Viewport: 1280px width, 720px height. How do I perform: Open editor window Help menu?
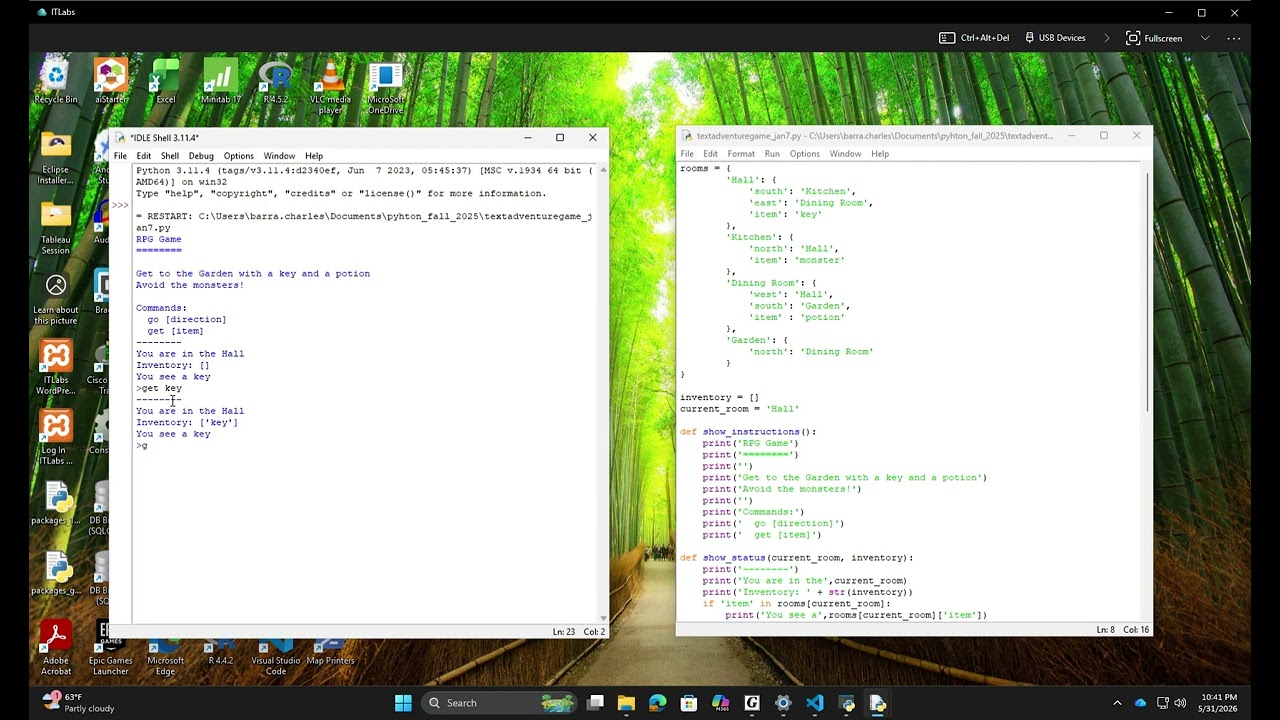tap(880, 154)
